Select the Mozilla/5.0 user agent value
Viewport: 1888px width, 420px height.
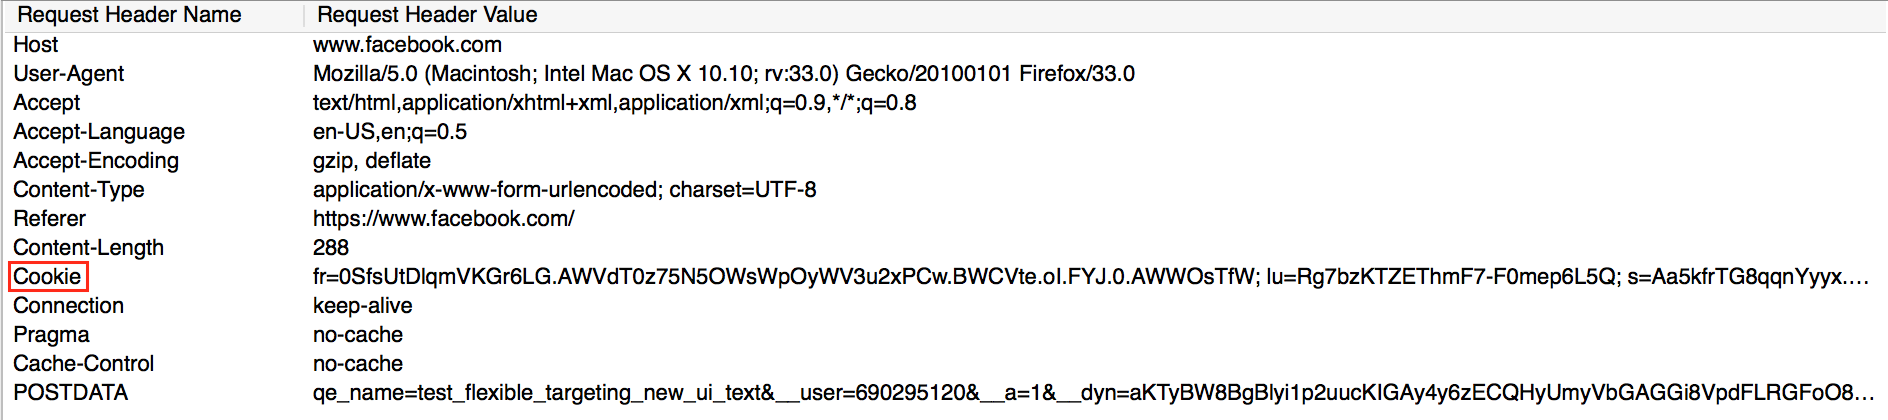[x=723, y=74]
